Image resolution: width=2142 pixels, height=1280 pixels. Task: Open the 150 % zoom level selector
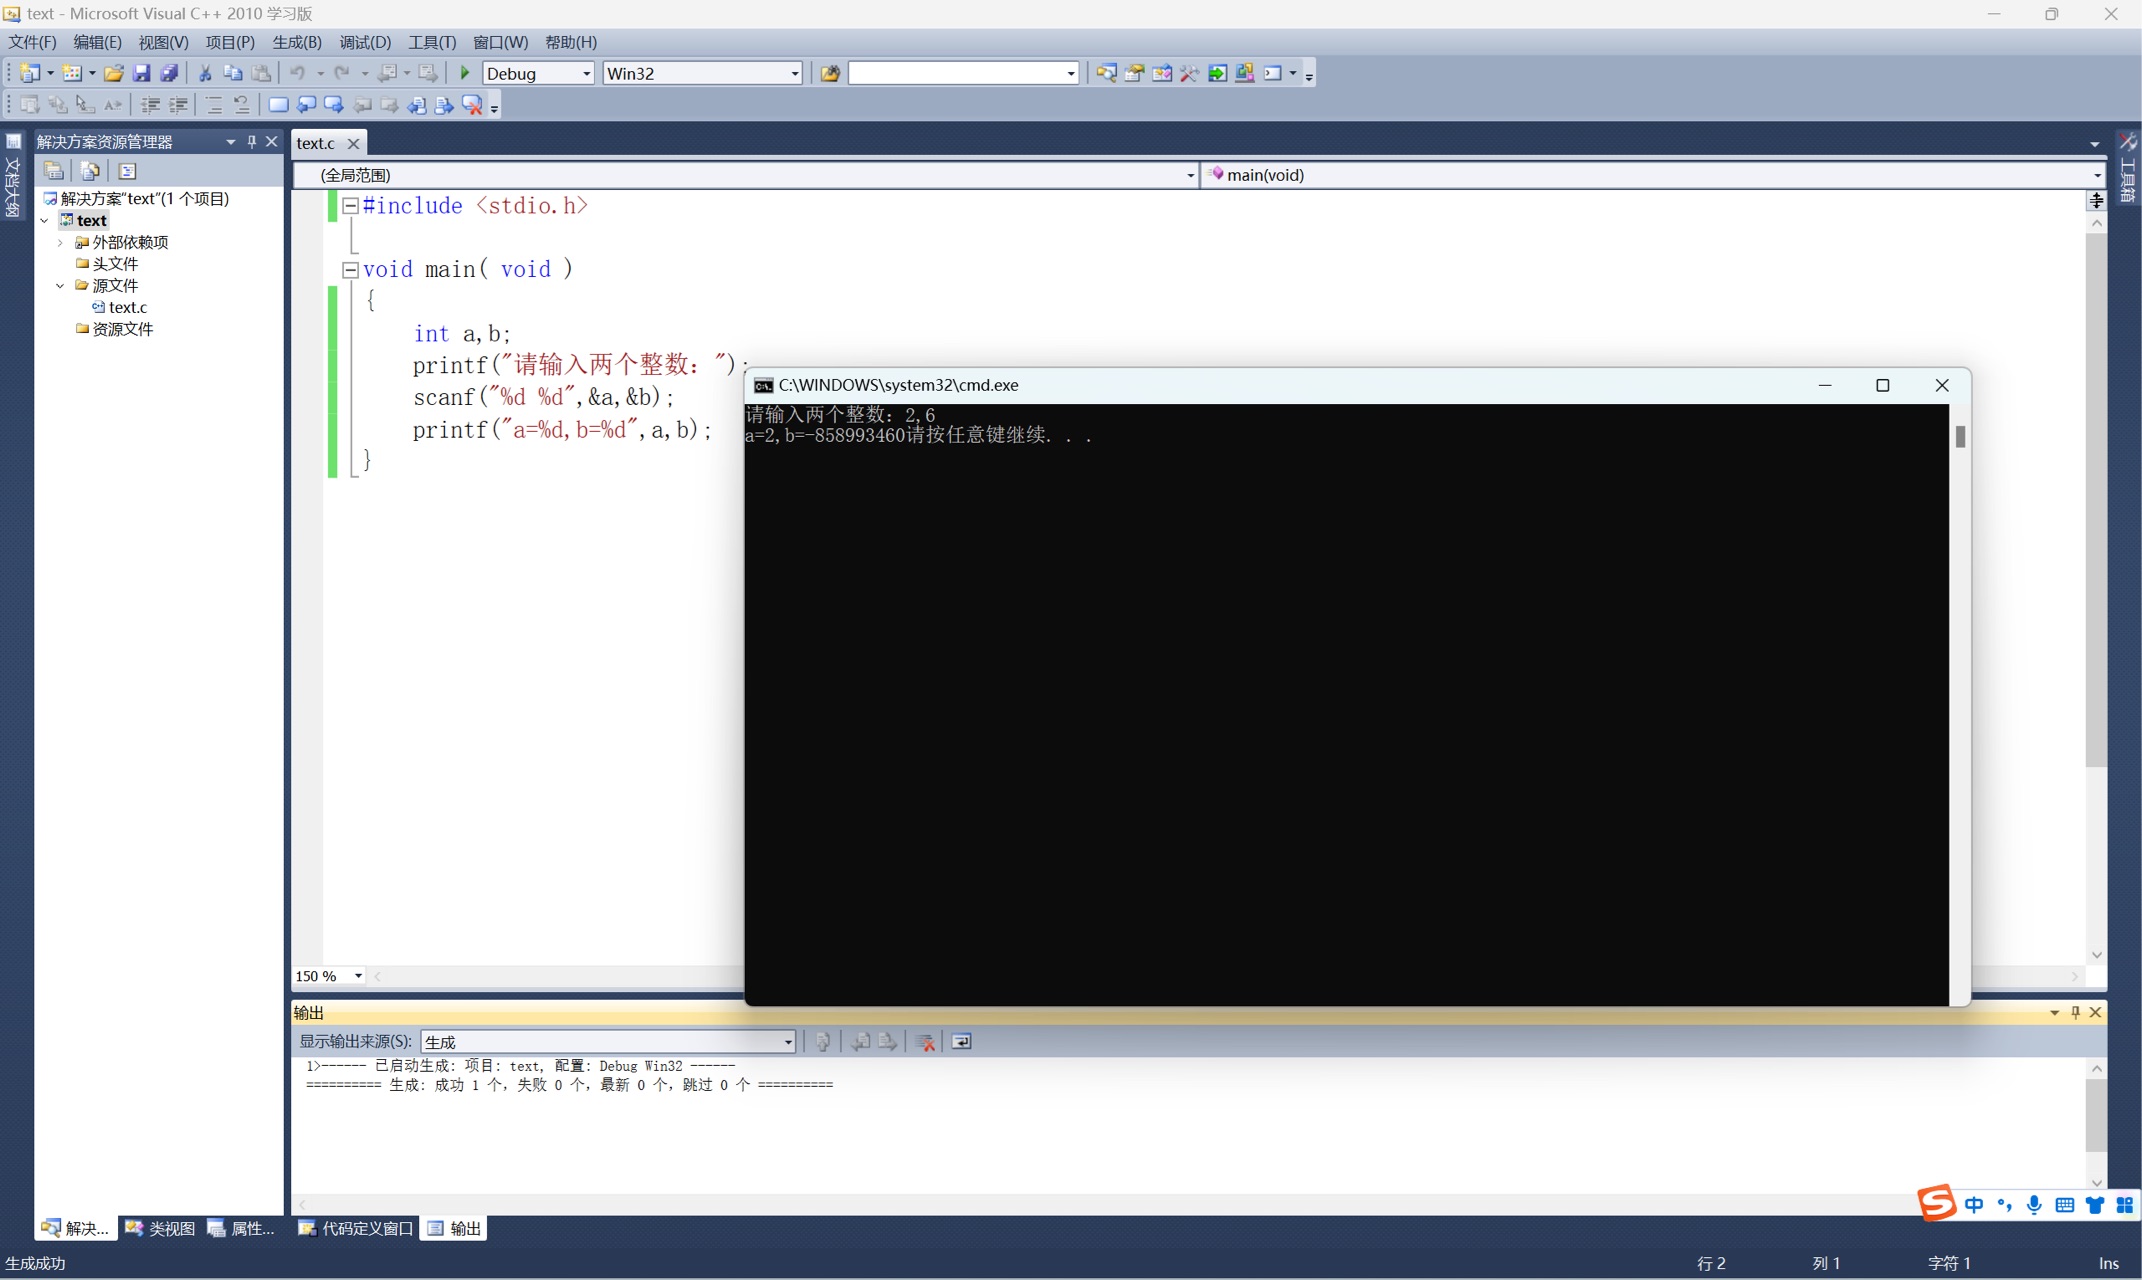click(x=358, y=976)
